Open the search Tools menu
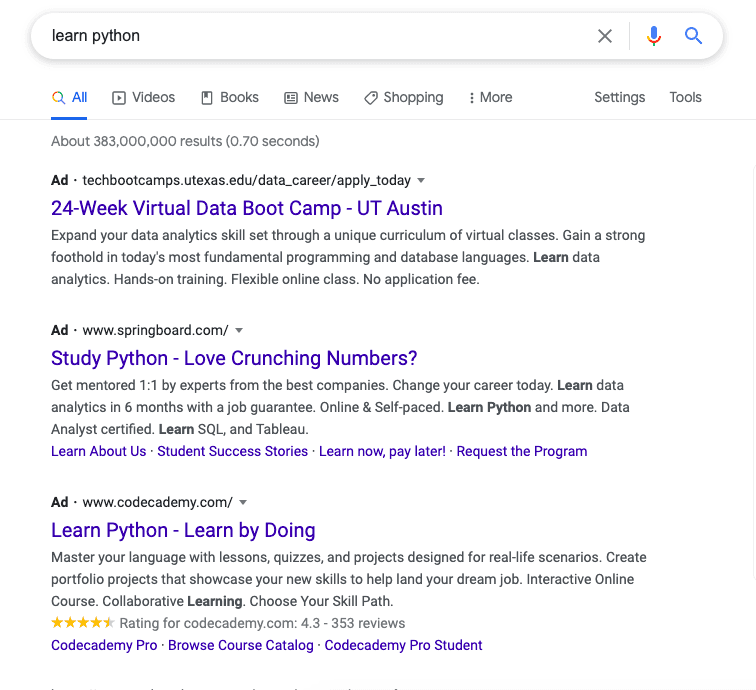Image resolution: width=756 pixels, height=690 pixels. click(685, 97)
